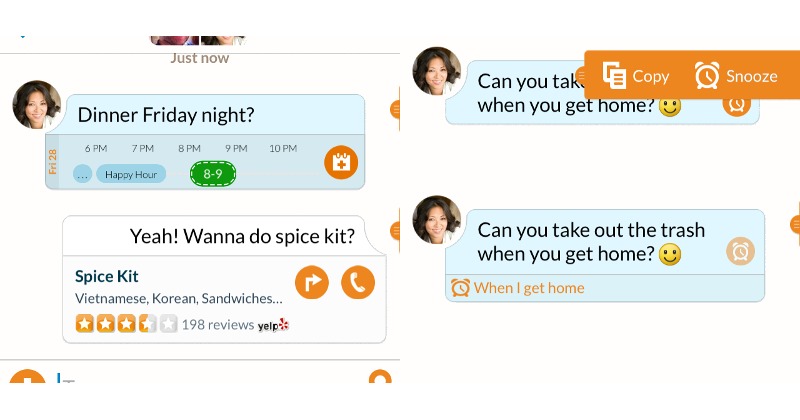Select the Happy Hour calendar event
The height and width of the screenshot is (420, 800).
pyautogui.click(x=131, y=175)
